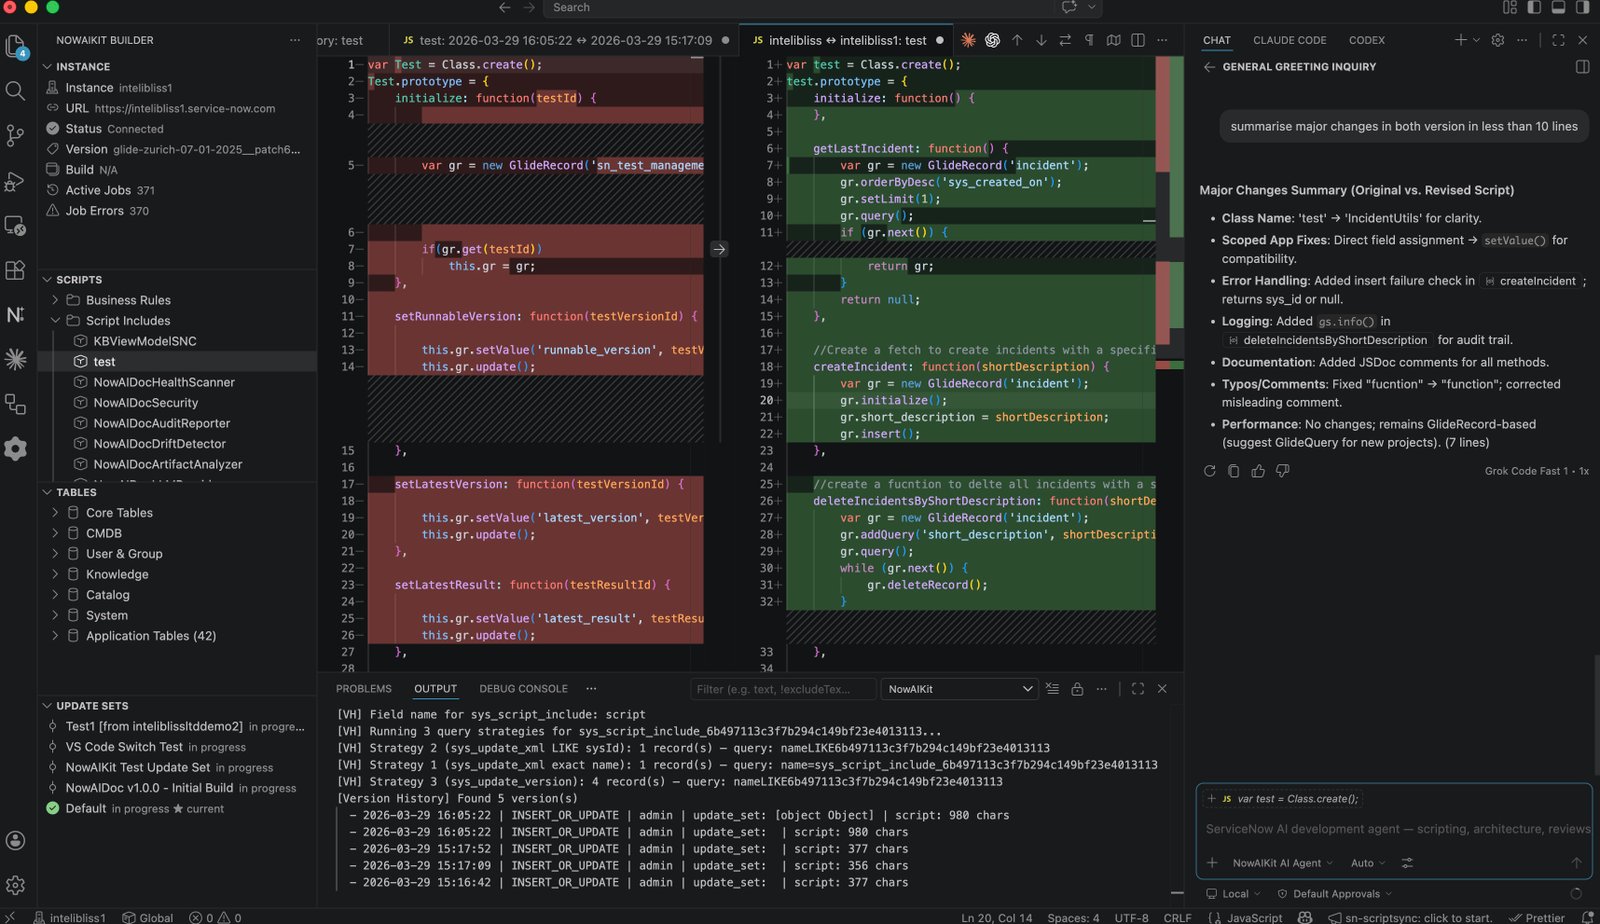Retry the chat response with regenerate icon

1209,471
